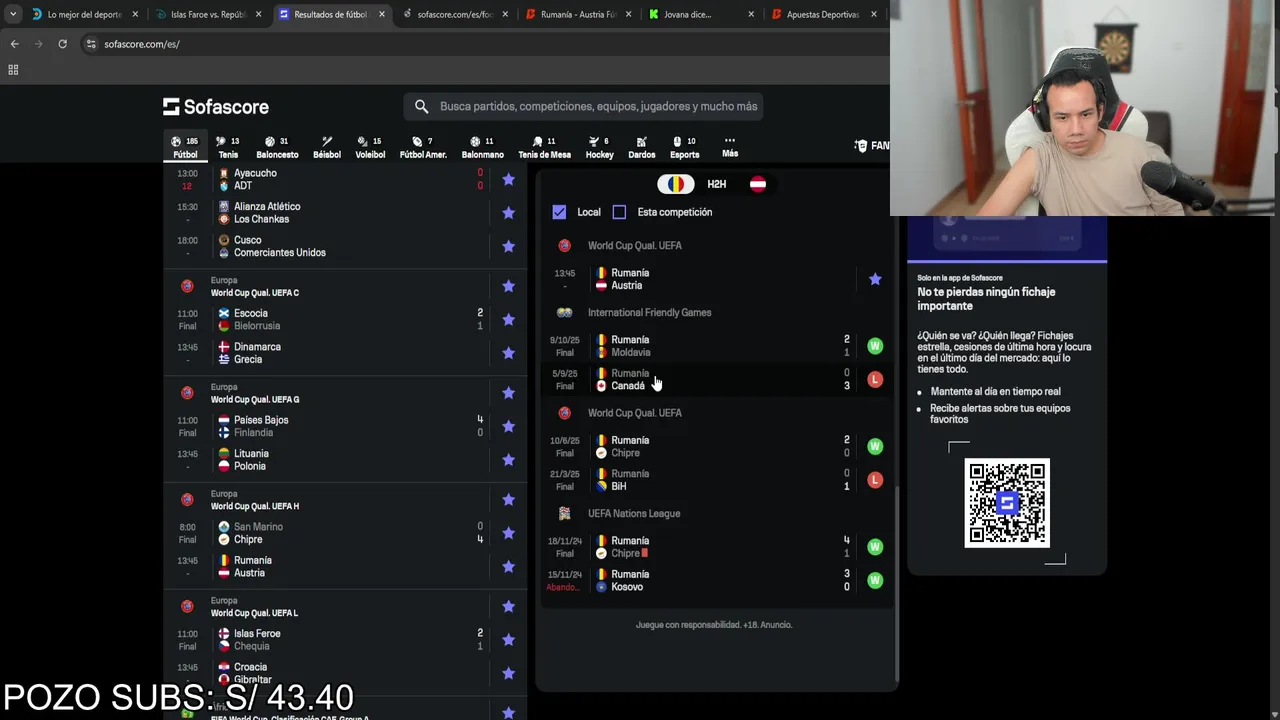Reload the page in browser
This screenshot has height=720, width=1280.
point(62,44)
